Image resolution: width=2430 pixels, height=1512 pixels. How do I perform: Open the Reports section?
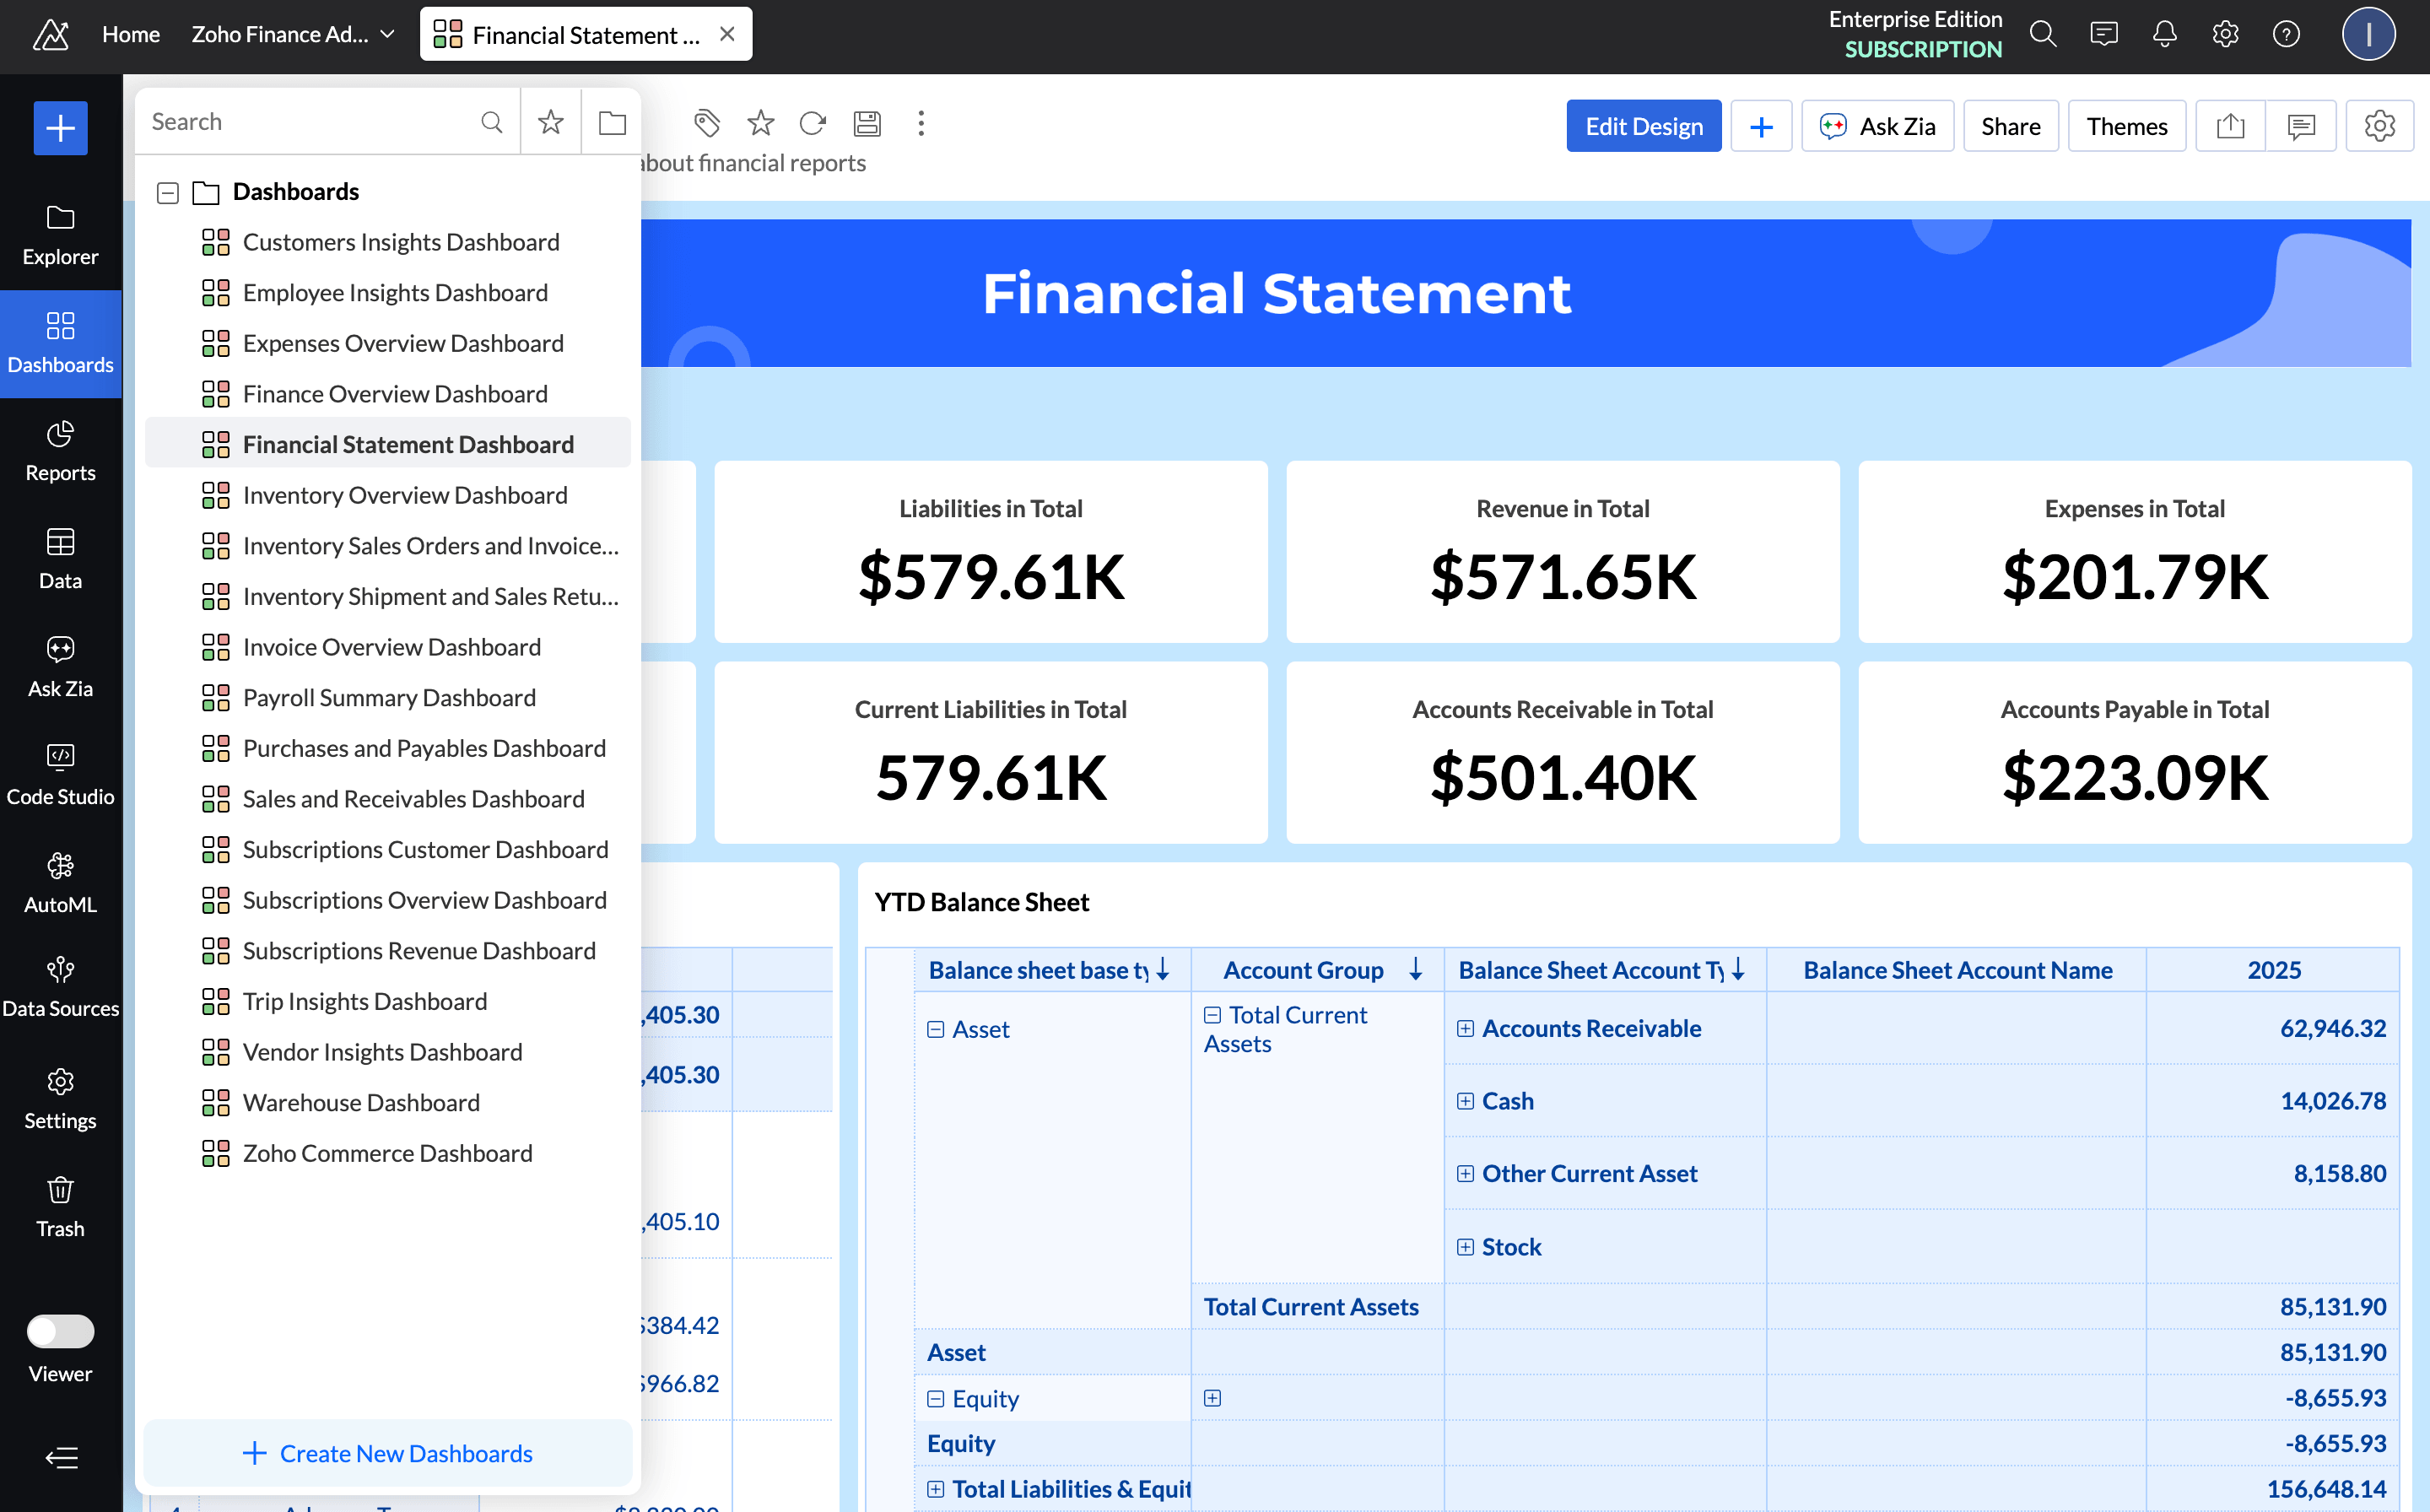(x=60, y=450)
